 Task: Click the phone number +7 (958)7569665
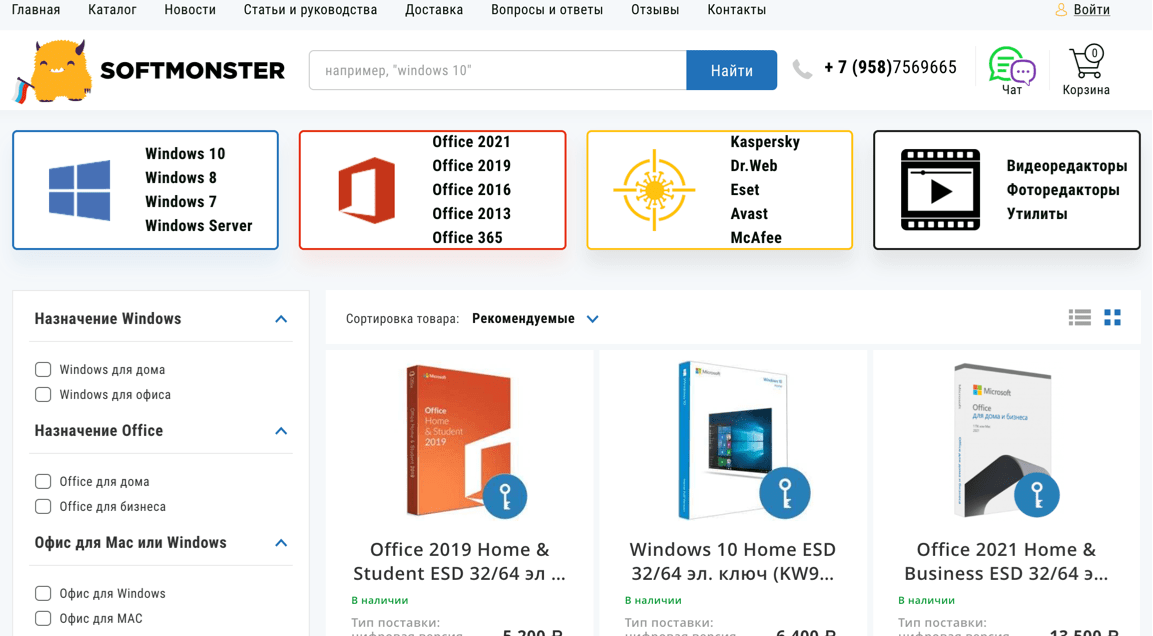[x=890, y=68]
